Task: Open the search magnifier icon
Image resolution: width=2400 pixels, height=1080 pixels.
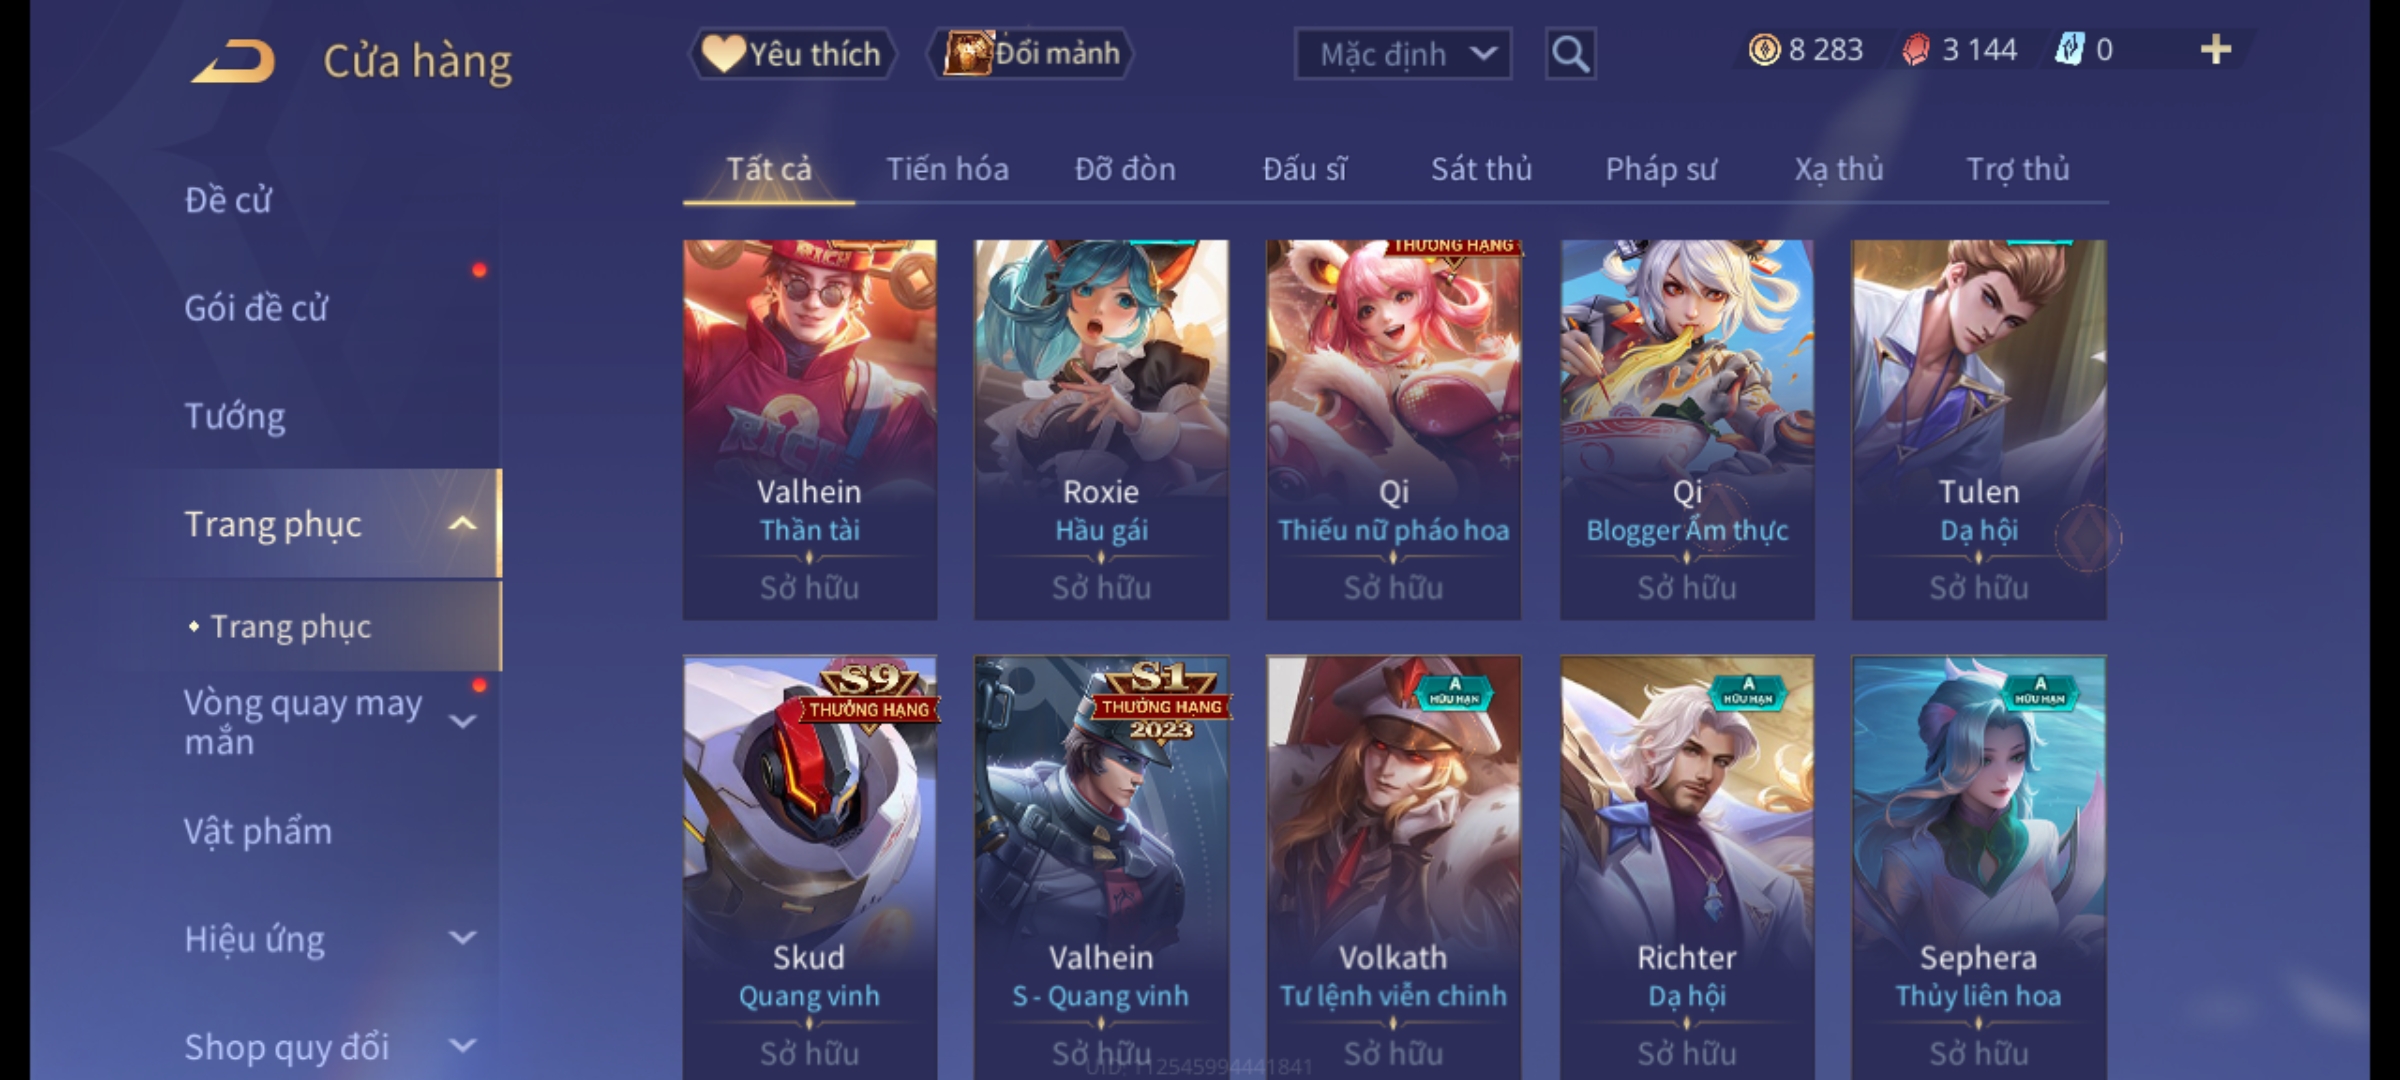Action: tap(1570, 54)
